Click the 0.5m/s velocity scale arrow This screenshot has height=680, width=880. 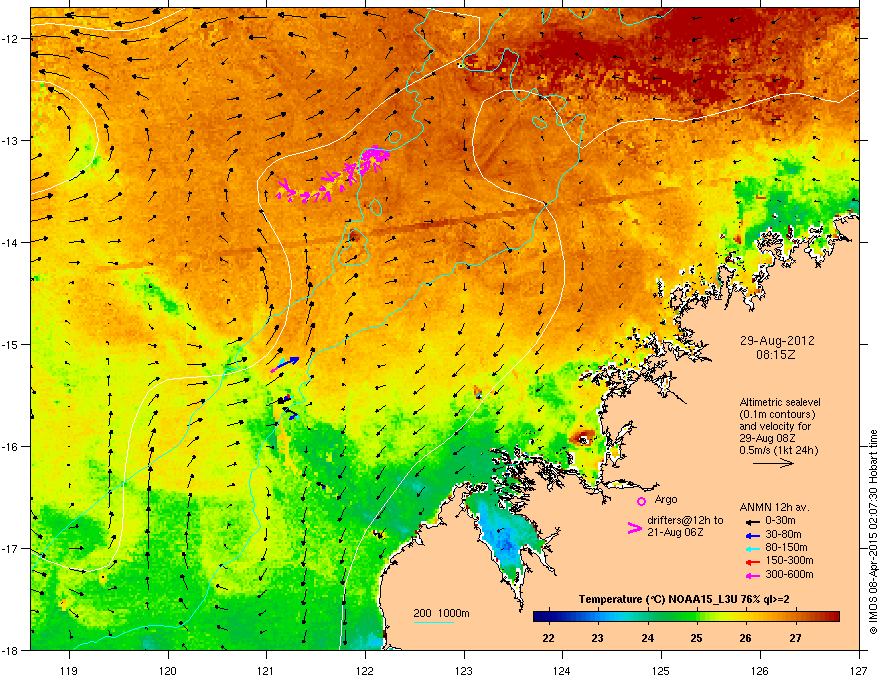click(773, 463)
